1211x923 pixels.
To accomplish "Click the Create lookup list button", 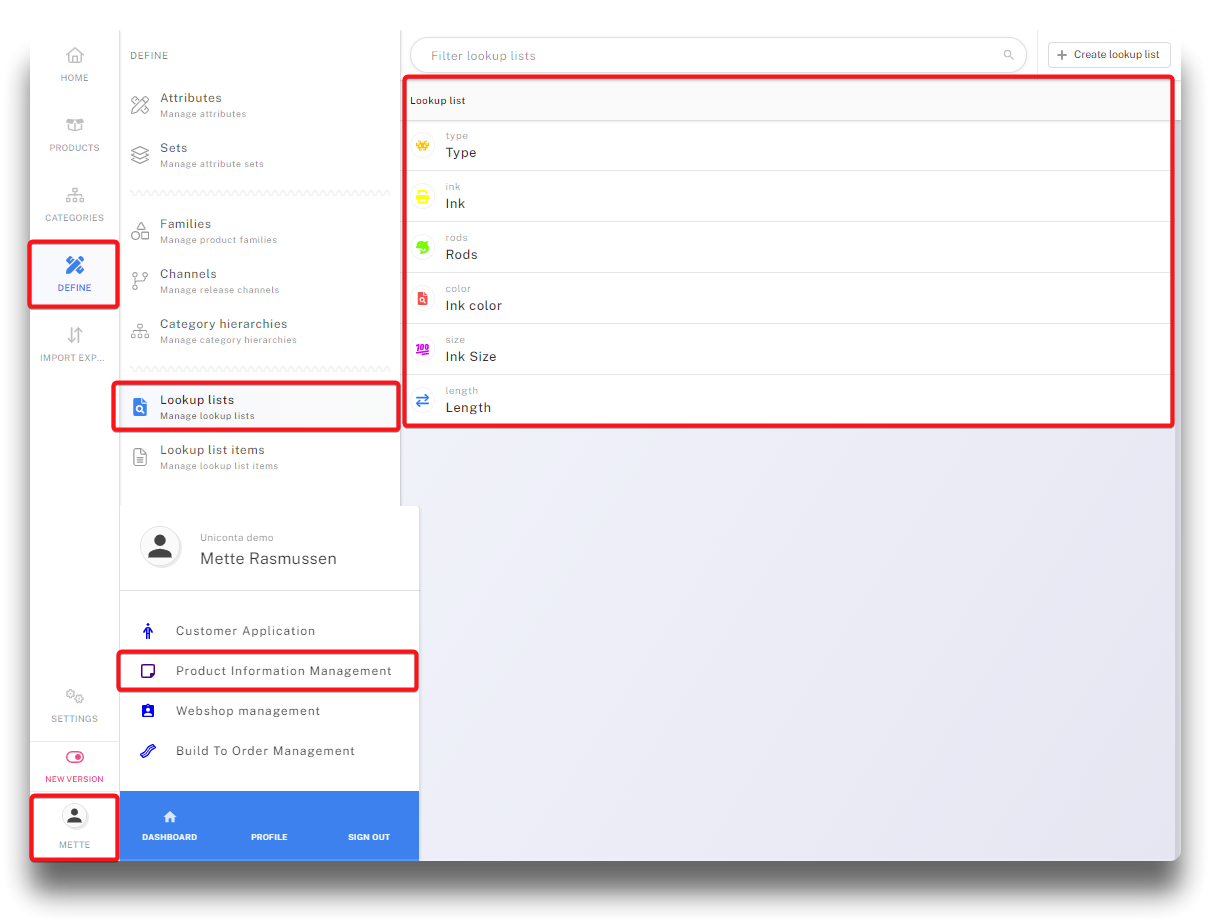I will (1108, 55).
